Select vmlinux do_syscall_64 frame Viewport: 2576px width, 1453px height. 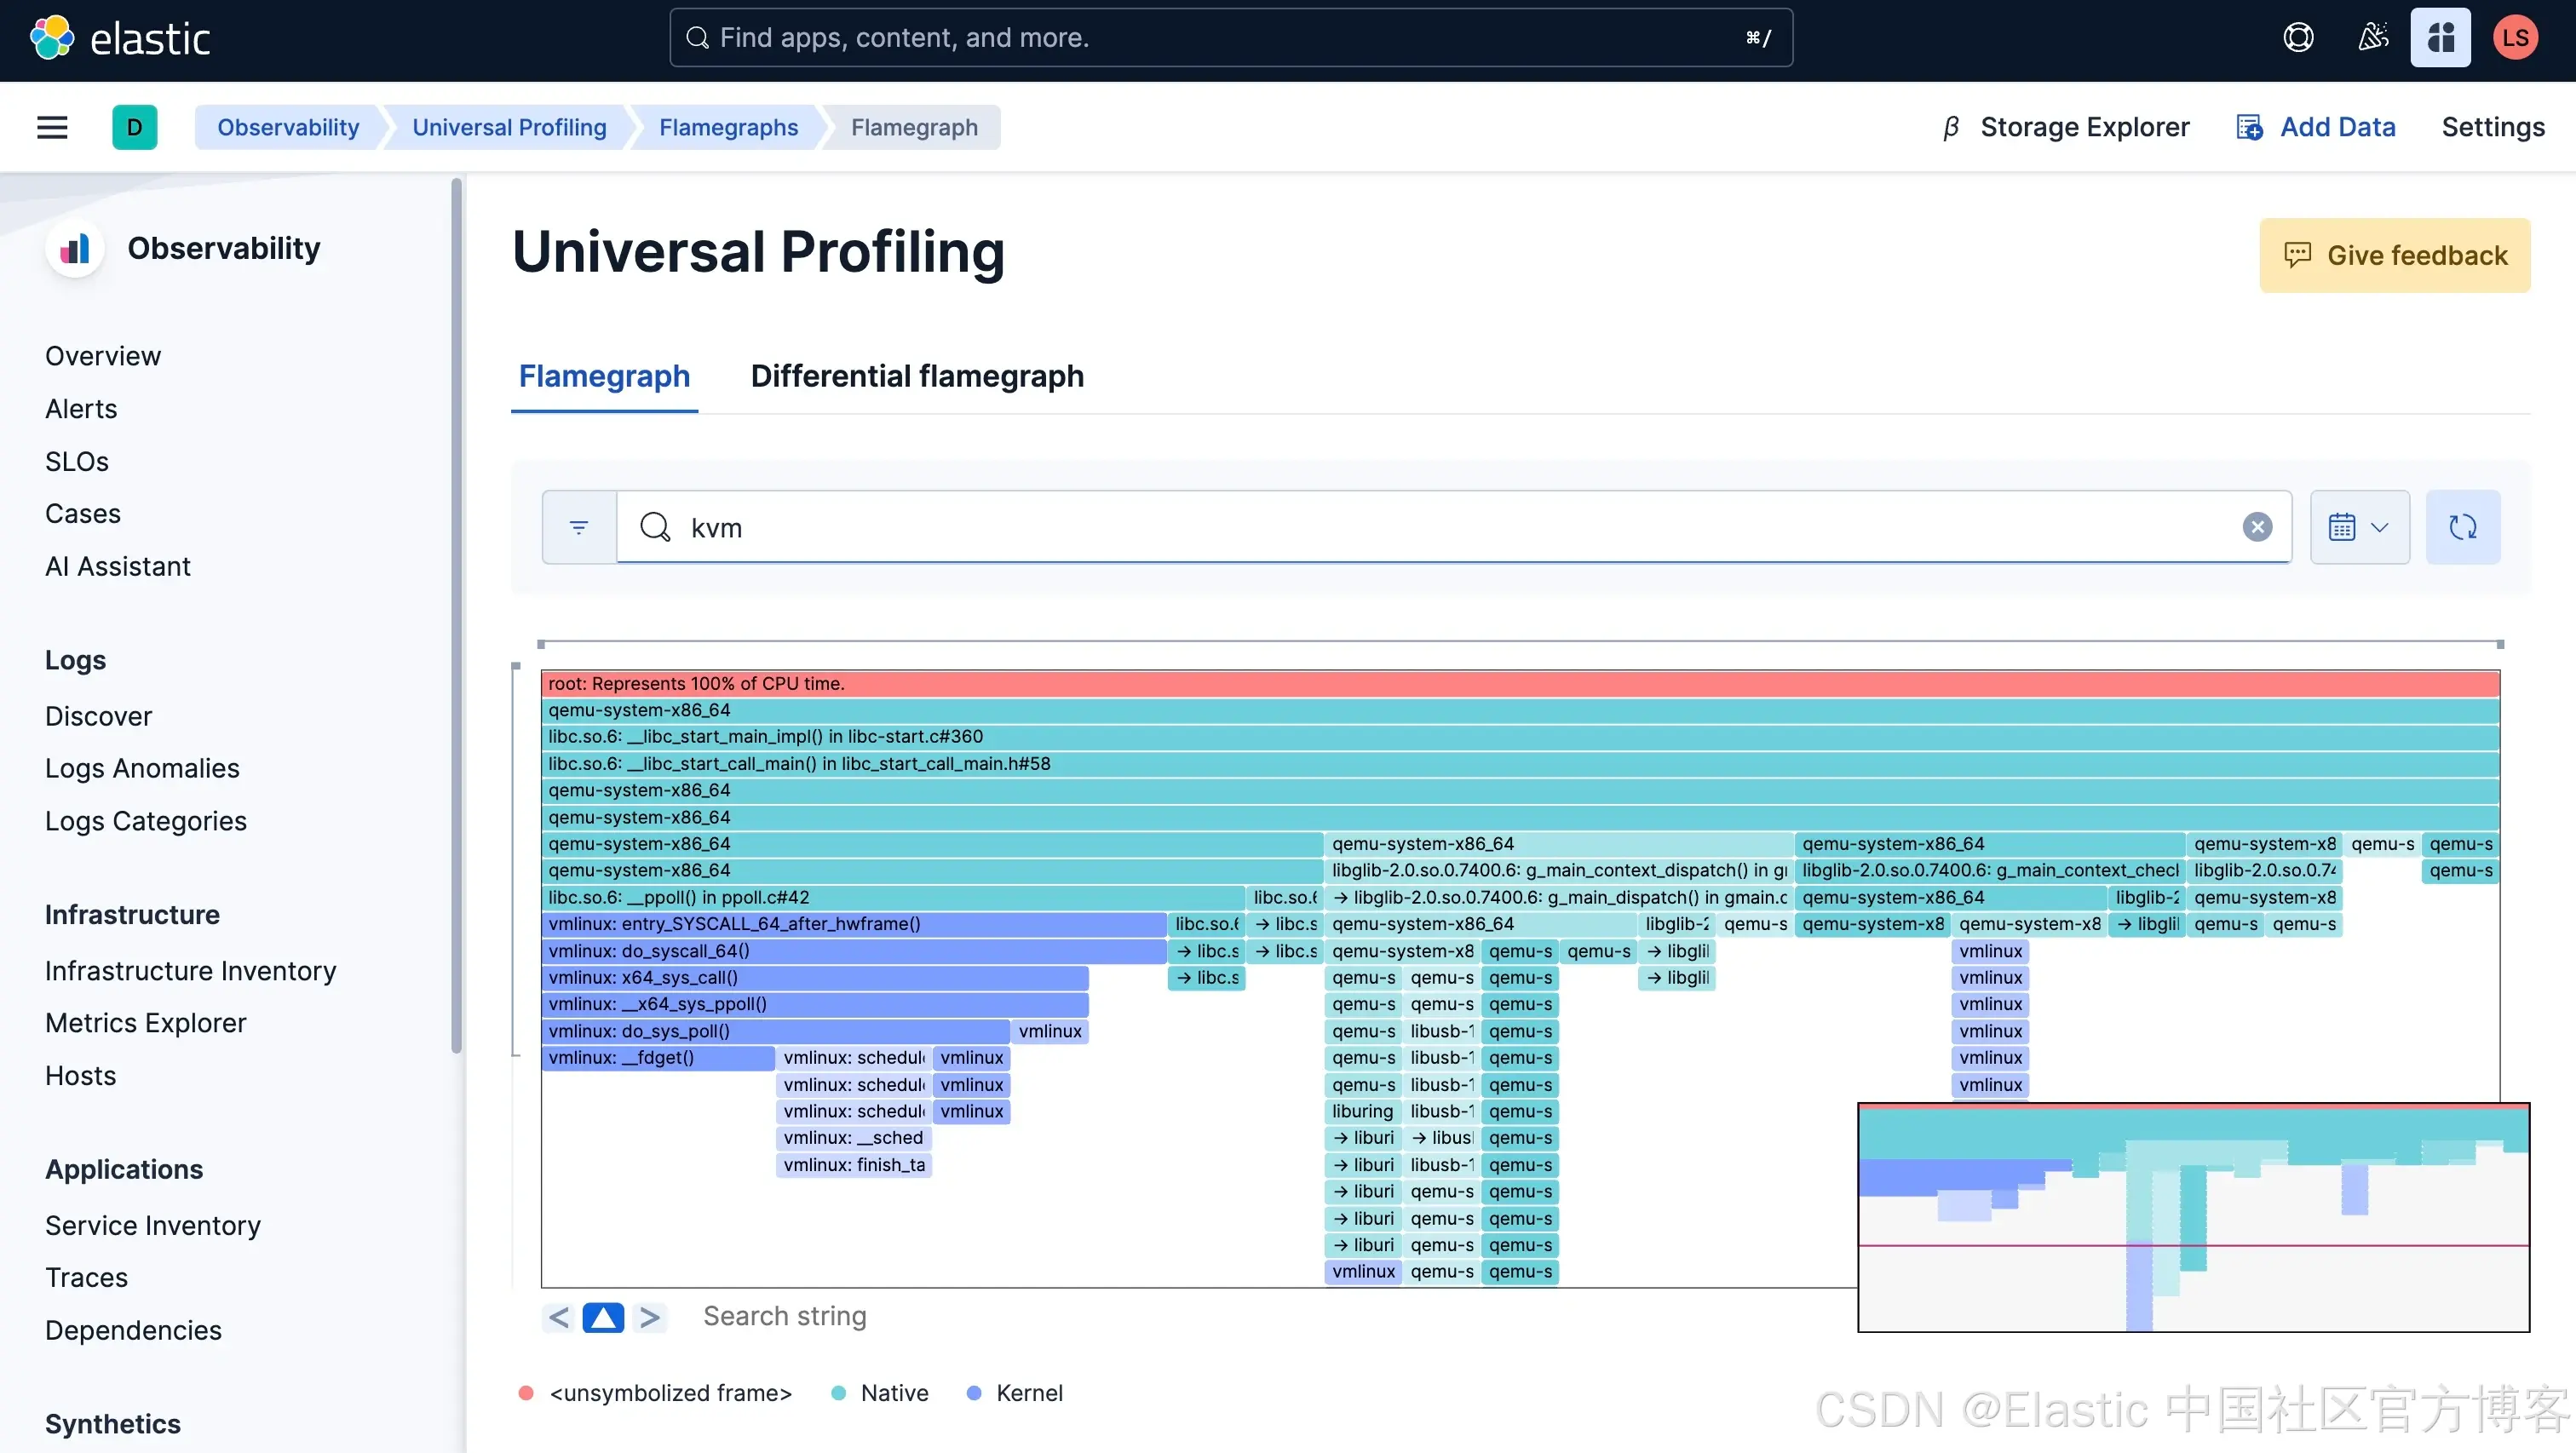click(x=854, y=952)
